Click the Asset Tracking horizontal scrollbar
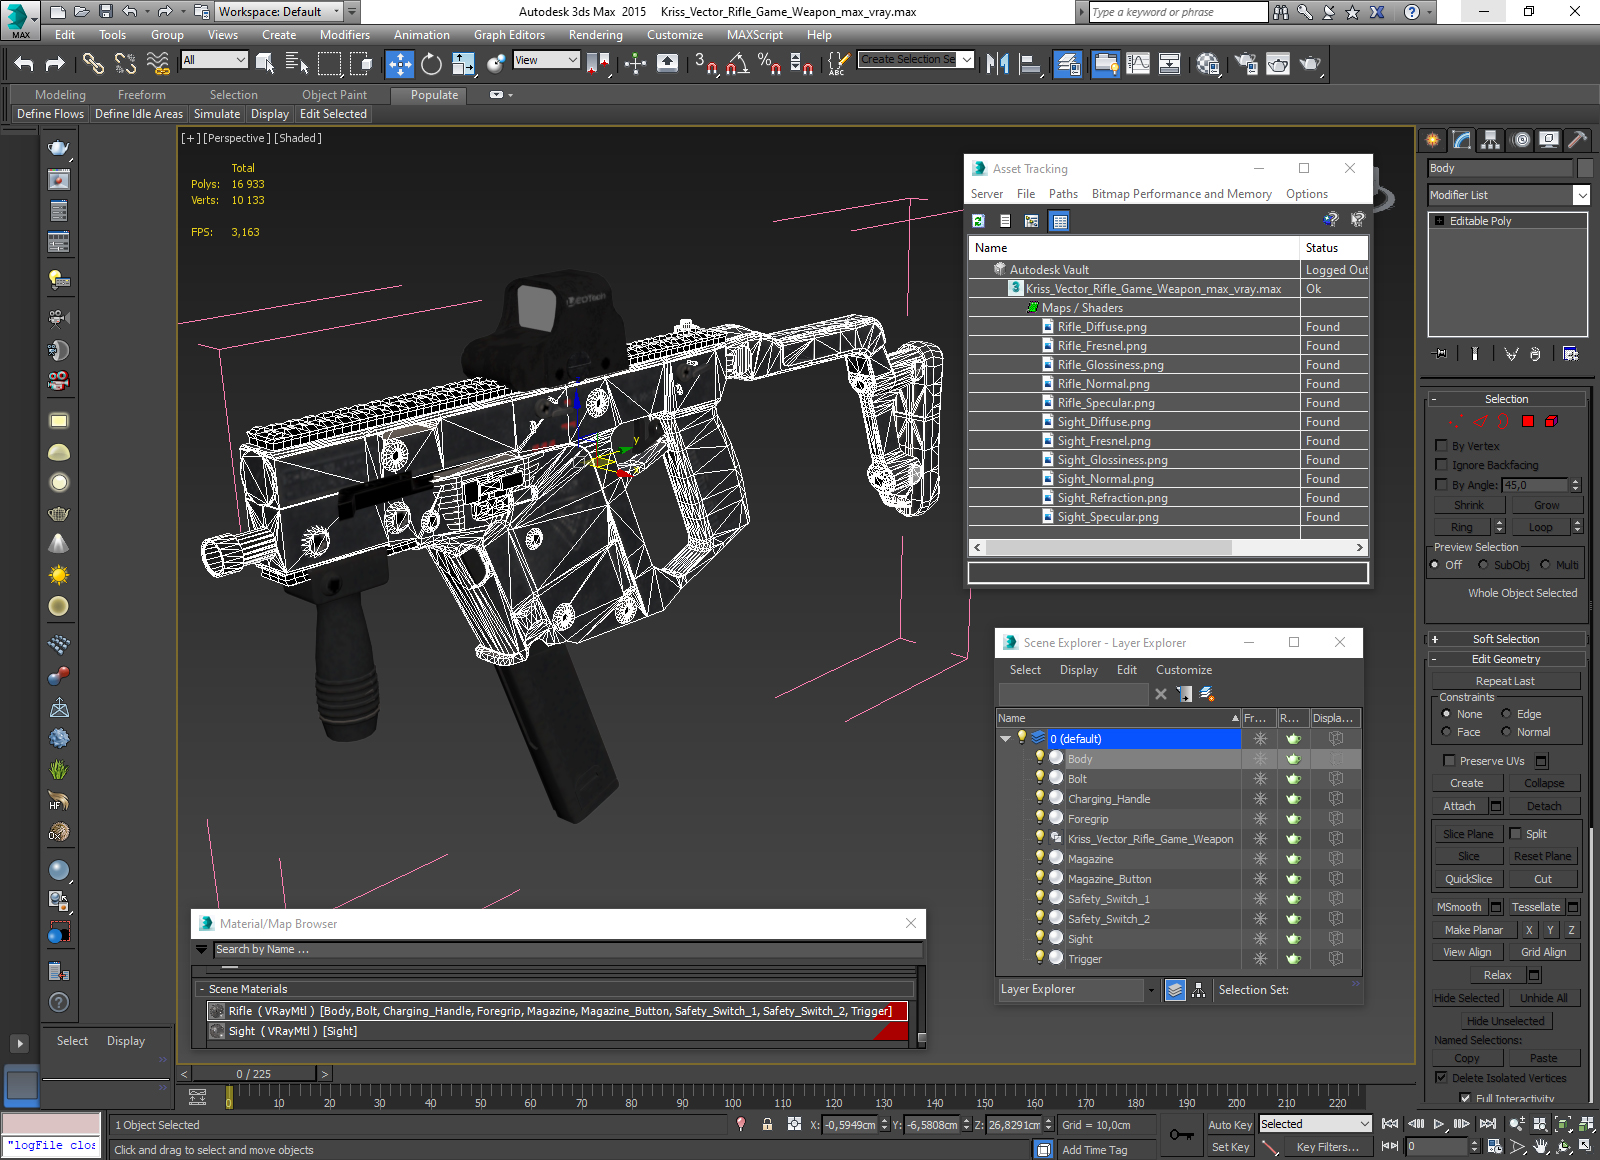1600x1160 pixels. click(1167, 547)
